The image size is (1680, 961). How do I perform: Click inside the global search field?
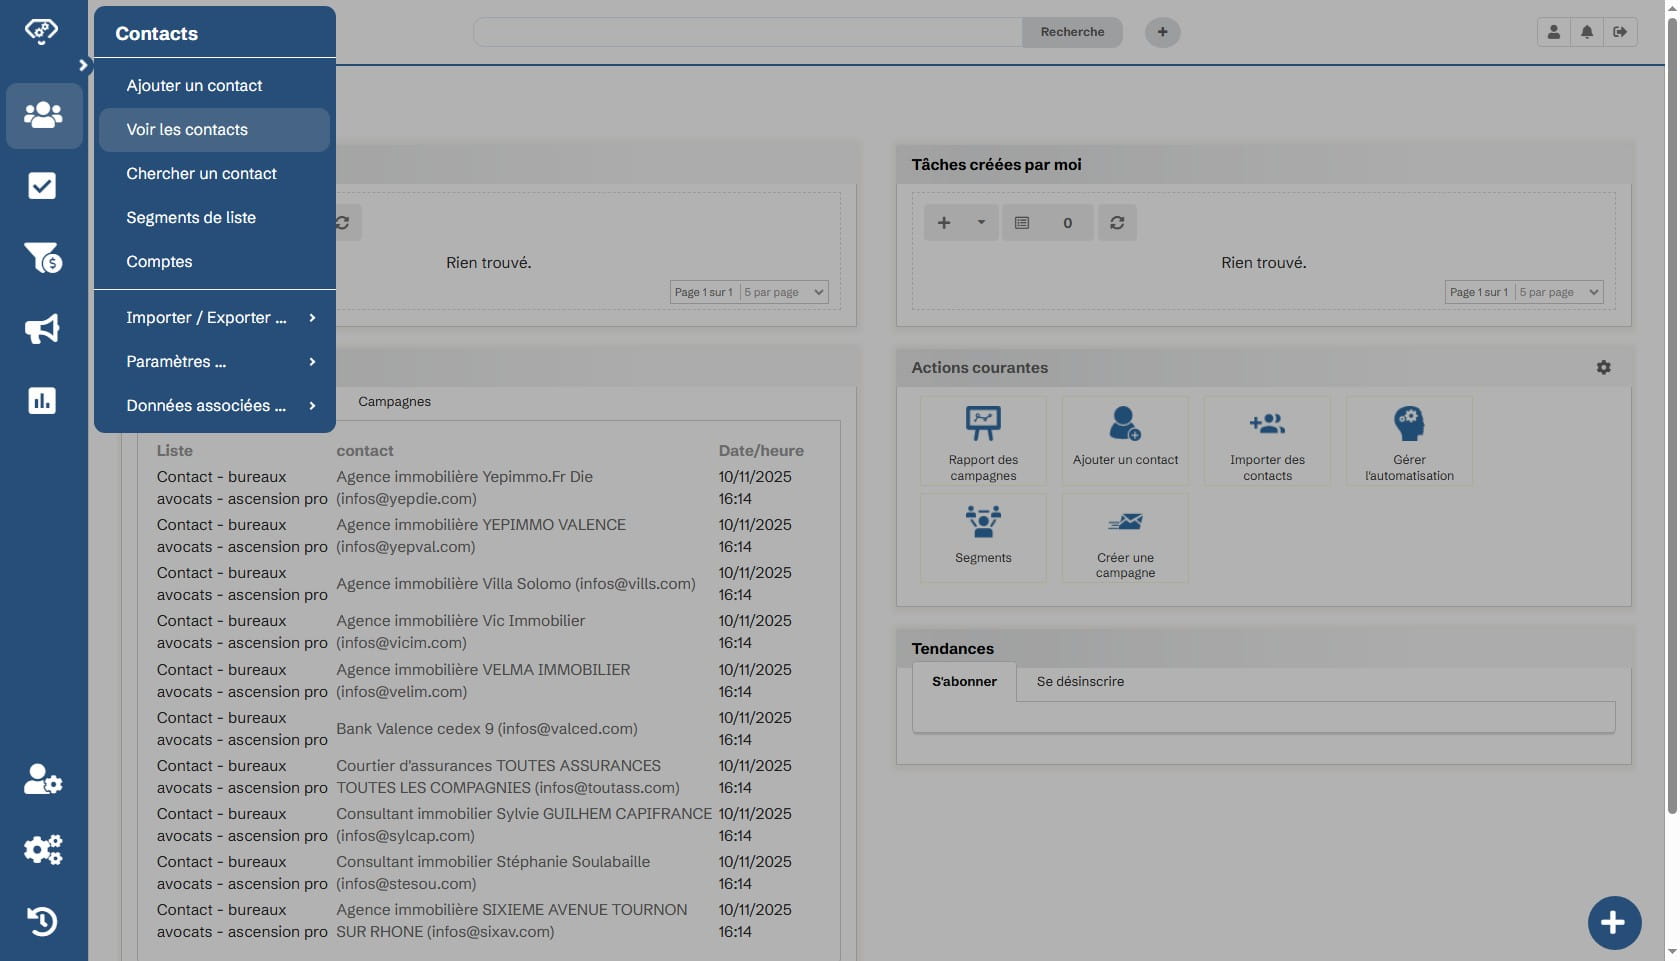click(747, 31)
